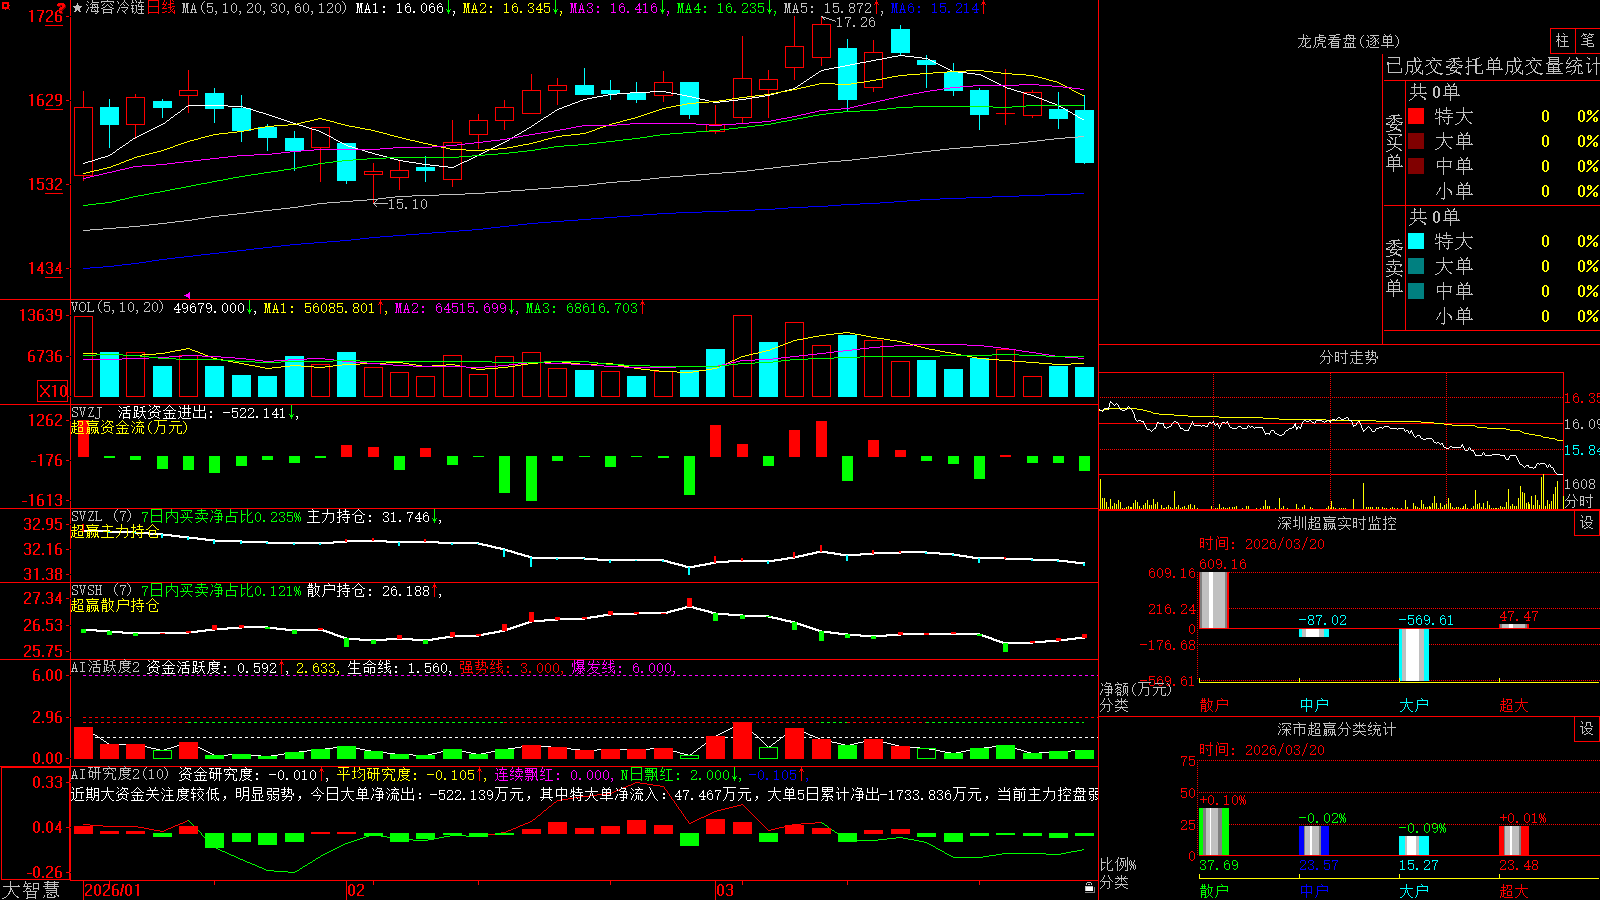Click the star icon before 海容冷链
Screen dimensions: 1600x900
tap(78, 8)
